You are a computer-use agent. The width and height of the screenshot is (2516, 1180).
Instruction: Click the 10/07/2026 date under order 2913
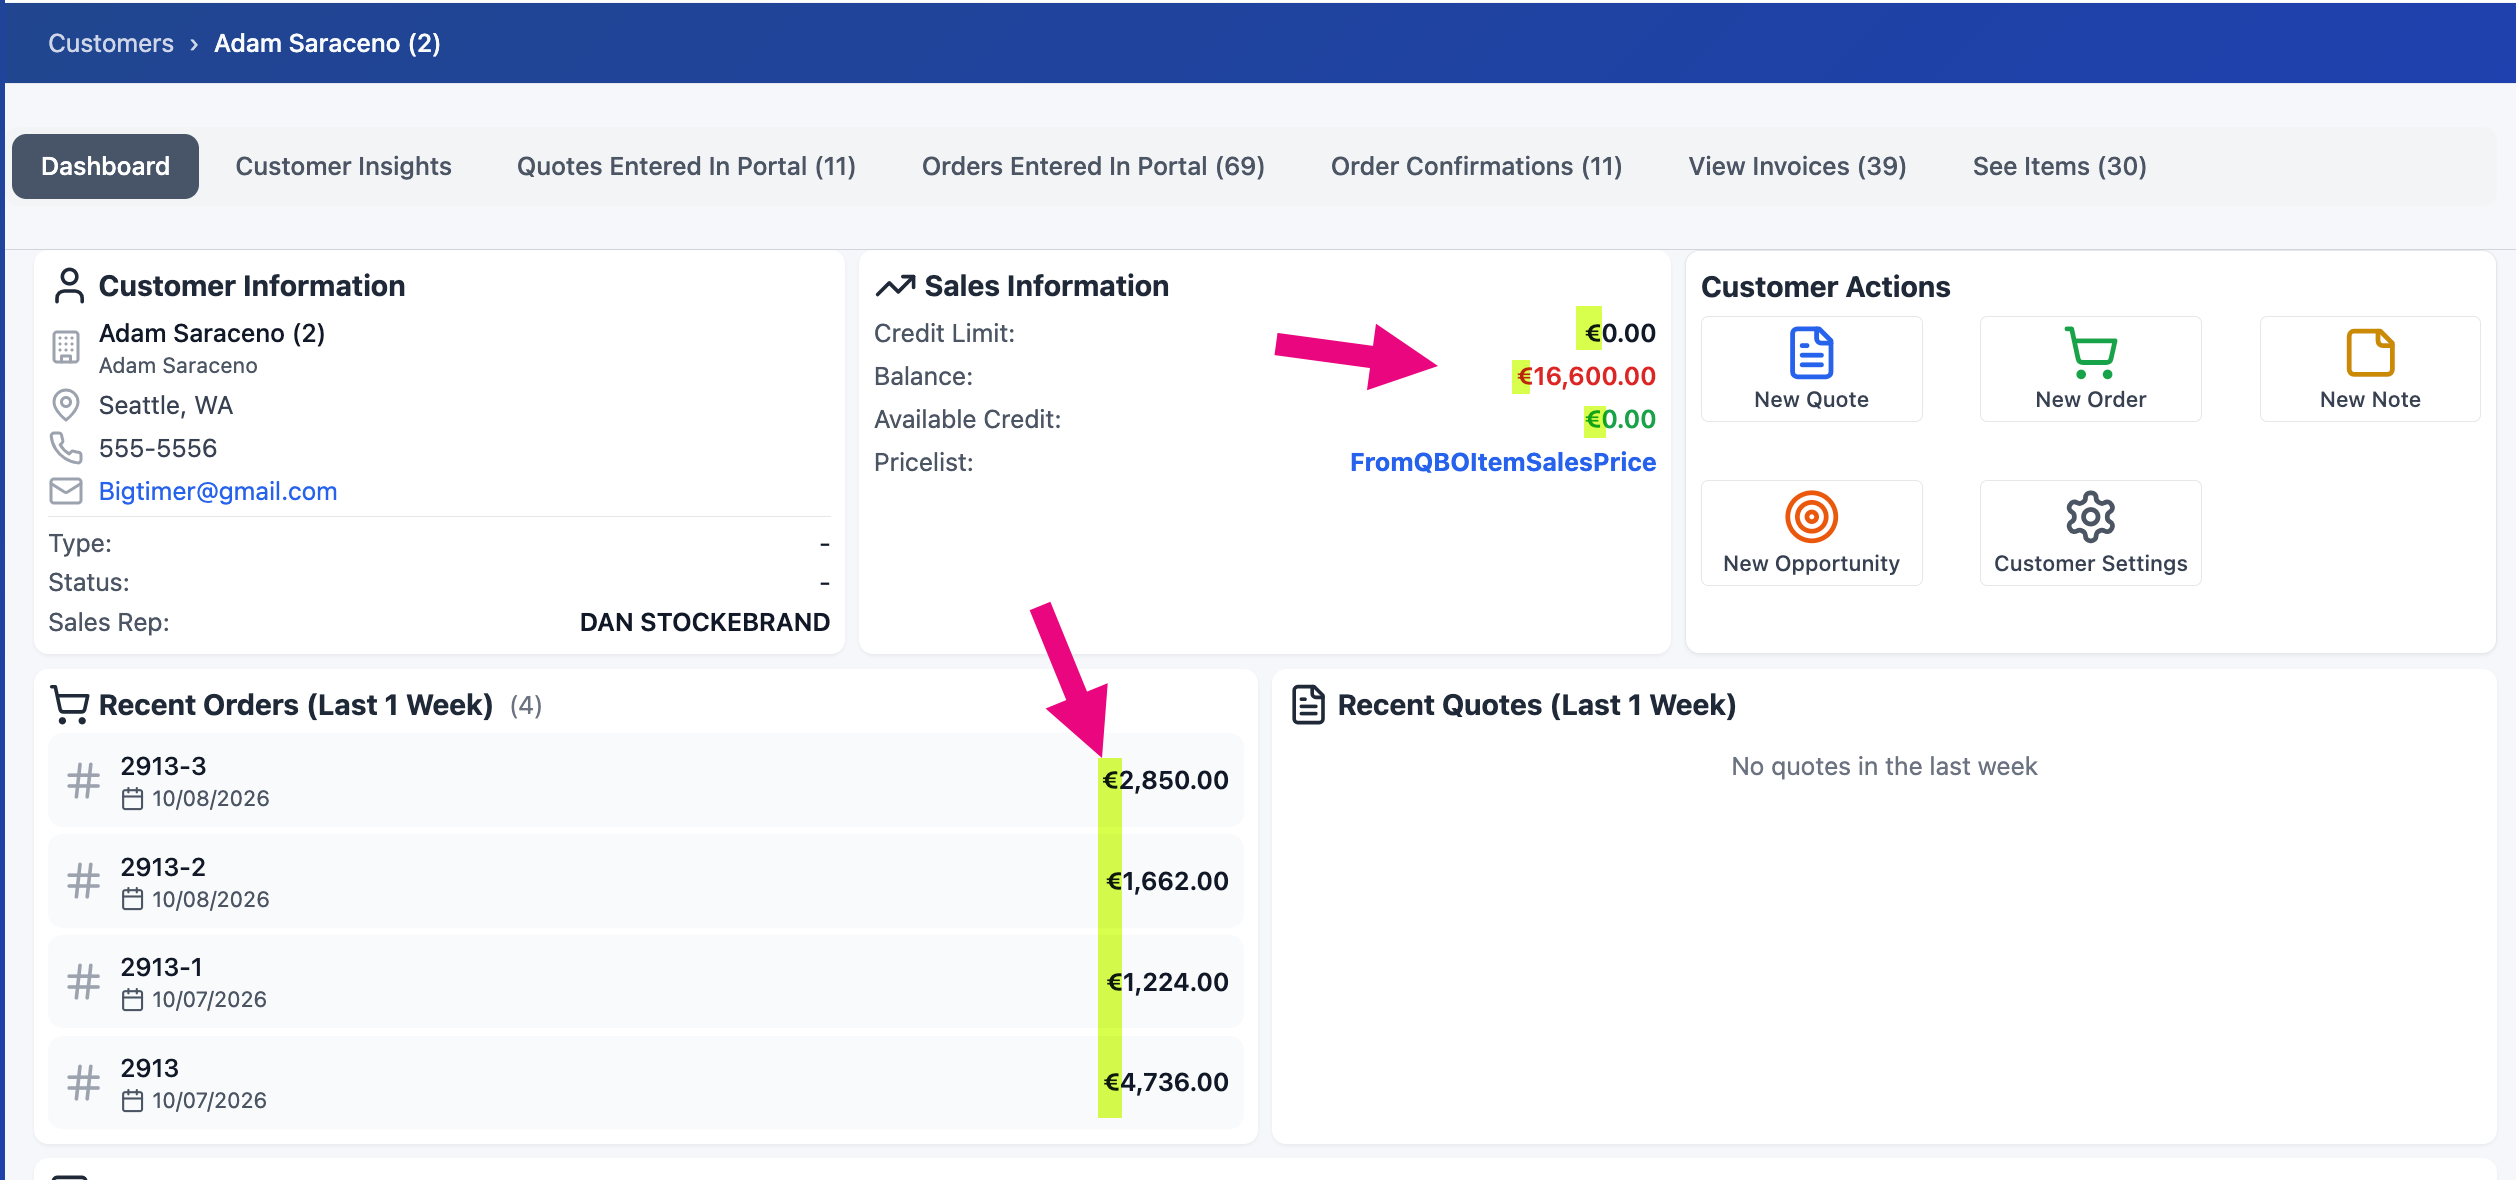coord(209,1100)
